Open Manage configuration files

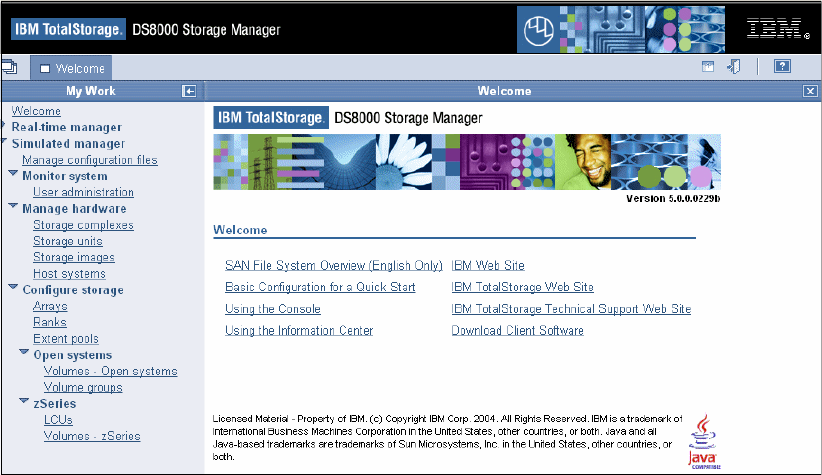point(90,160)
